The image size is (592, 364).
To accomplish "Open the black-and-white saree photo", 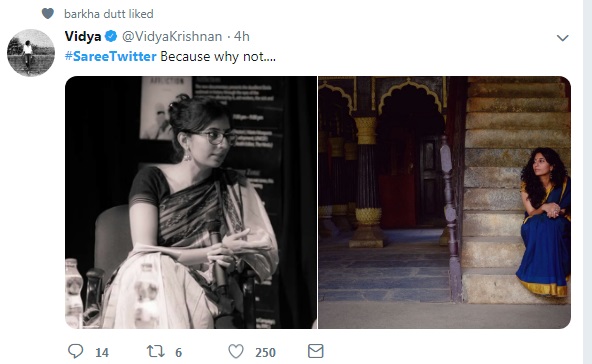I will (x=191, y=202).
